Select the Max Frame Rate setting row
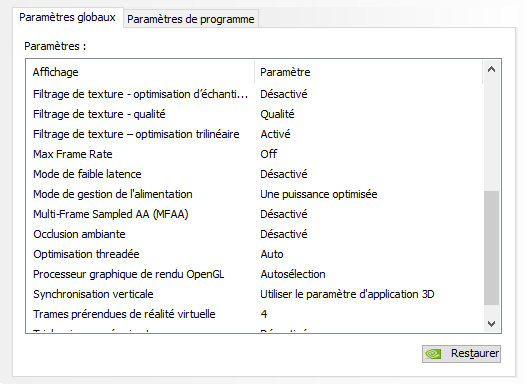The width and height of the screenshot is (526, 389). pos(255,154)
